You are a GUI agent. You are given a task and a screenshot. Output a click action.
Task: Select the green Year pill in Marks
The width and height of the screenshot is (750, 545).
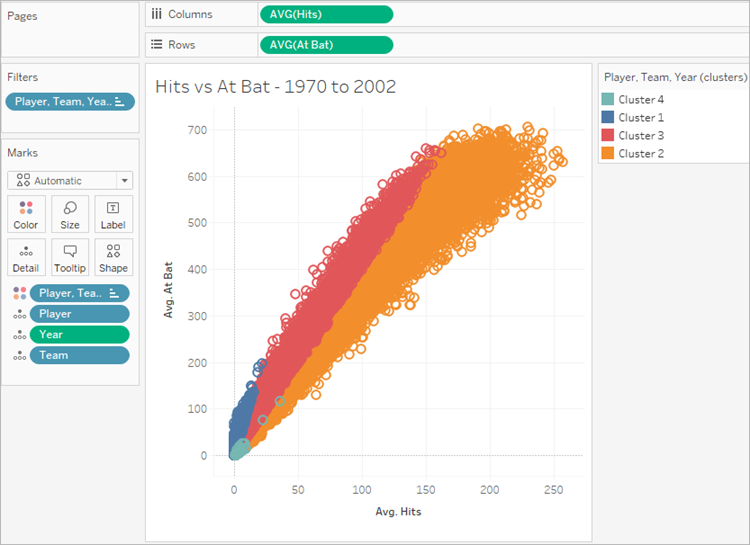point(79,335)
